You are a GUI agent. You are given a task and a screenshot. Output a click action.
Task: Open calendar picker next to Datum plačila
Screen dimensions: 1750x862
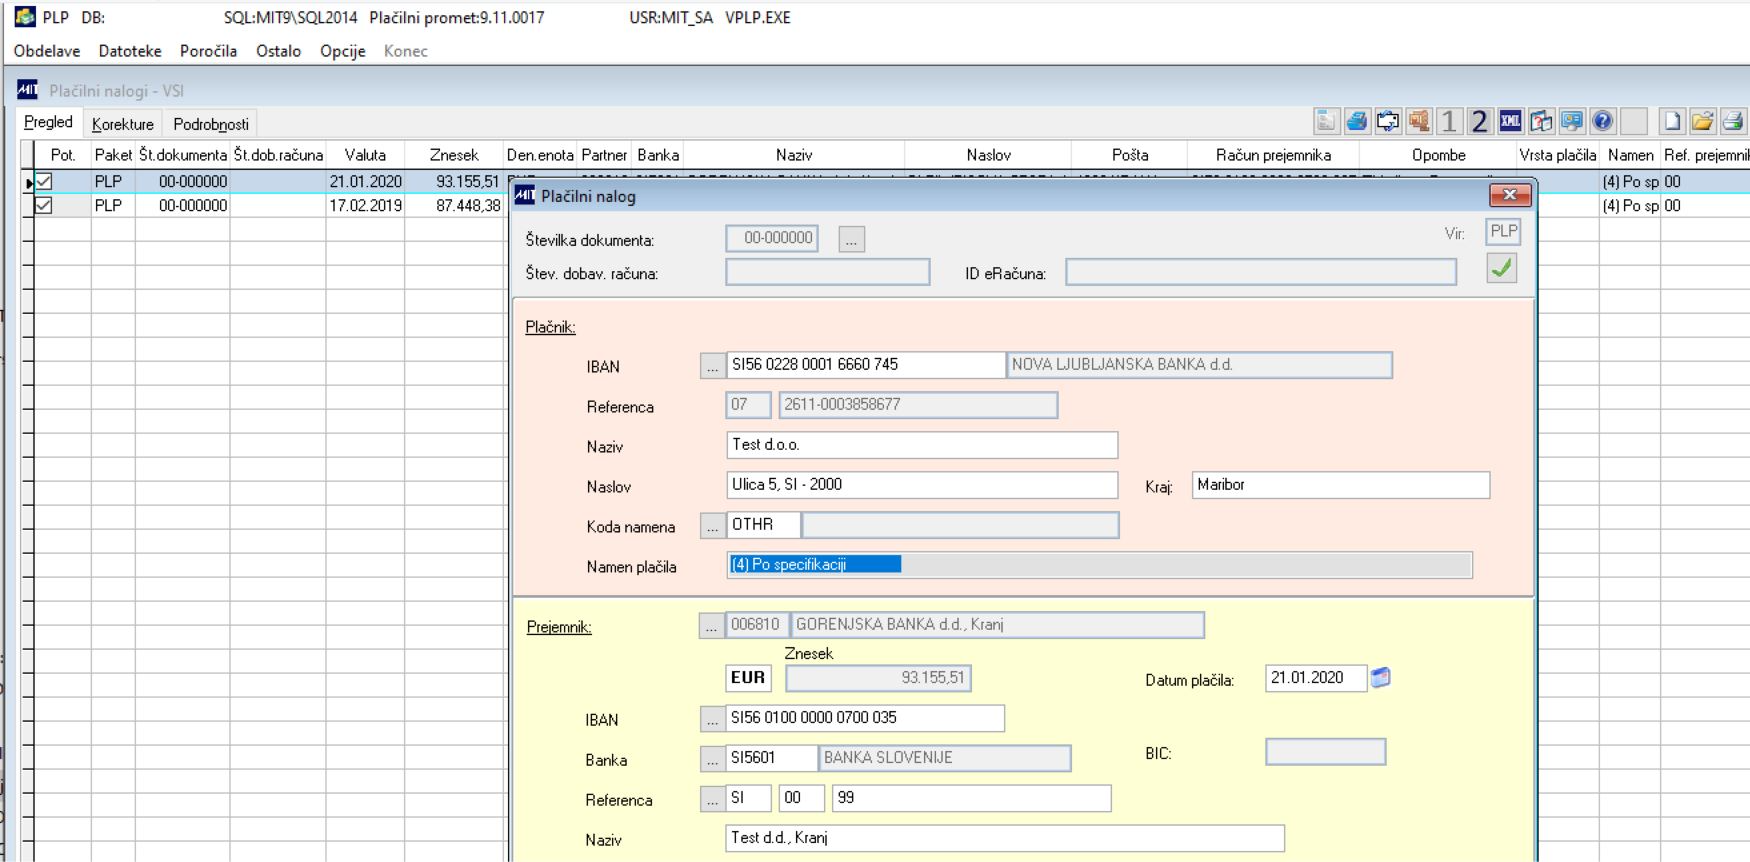pos(1381,678)
